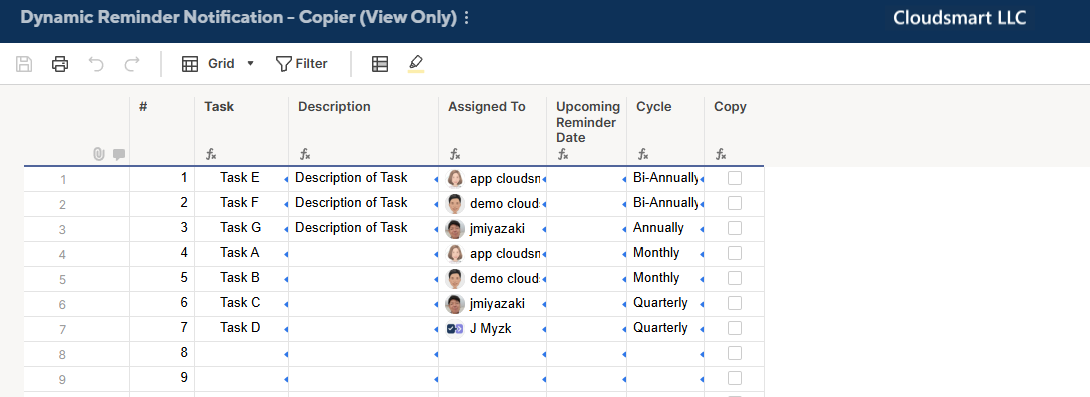Click the Redo arrow icon
Screen dimensions: 1090x397
tap(131, 64)
